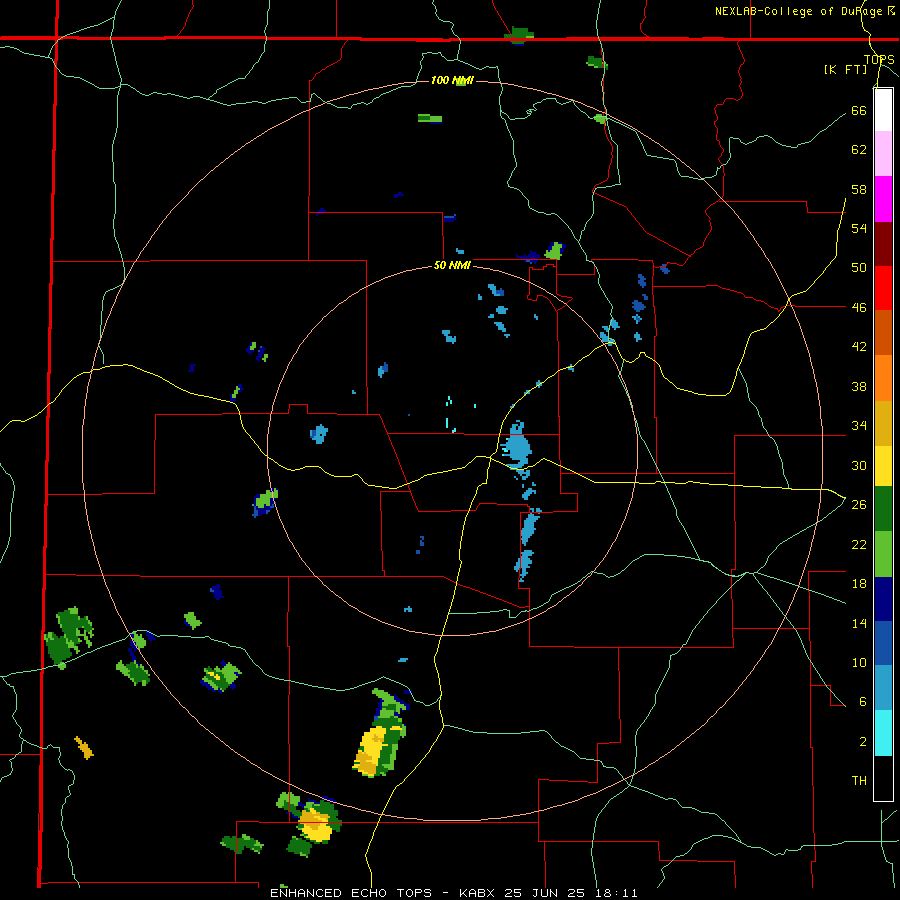Pick the navy blue legend swatch
Viewport: 900px width, 900px height.
883,599
